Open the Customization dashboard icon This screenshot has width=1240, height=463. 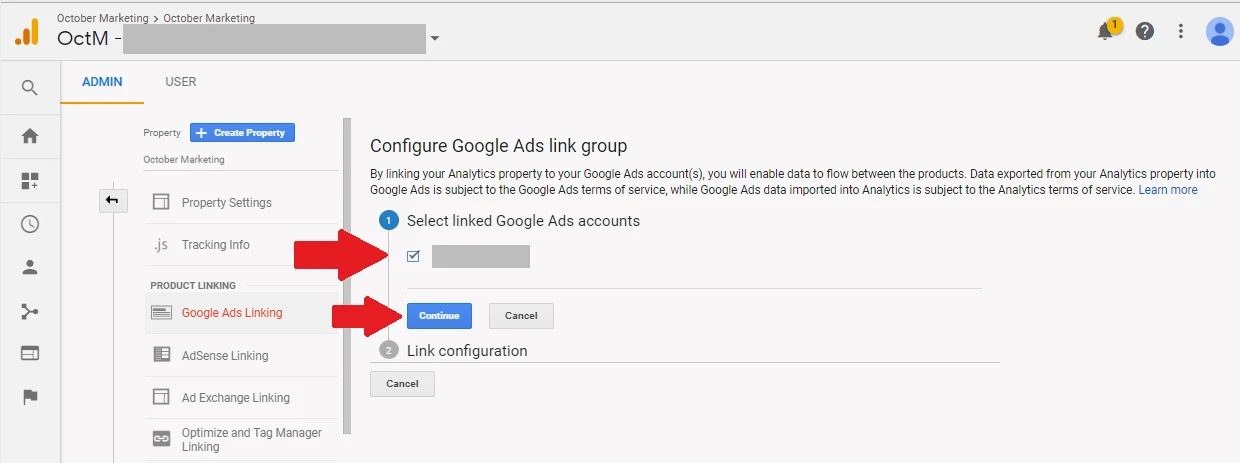30,181
